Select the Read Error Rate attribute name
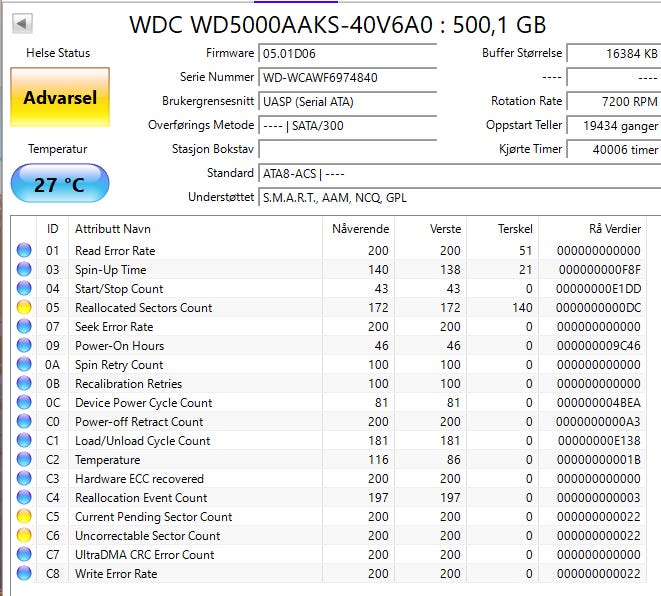 point(115,251)
